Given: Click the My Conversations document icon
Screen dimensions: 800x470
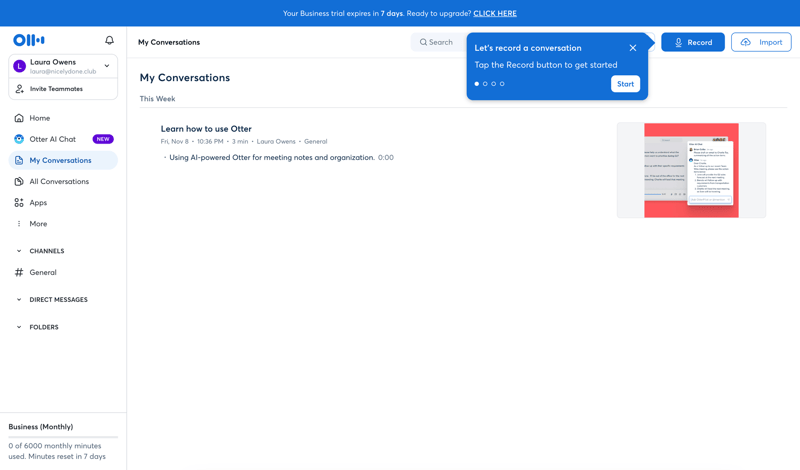Looking at the screenshot, I should [x=19, y=160].
